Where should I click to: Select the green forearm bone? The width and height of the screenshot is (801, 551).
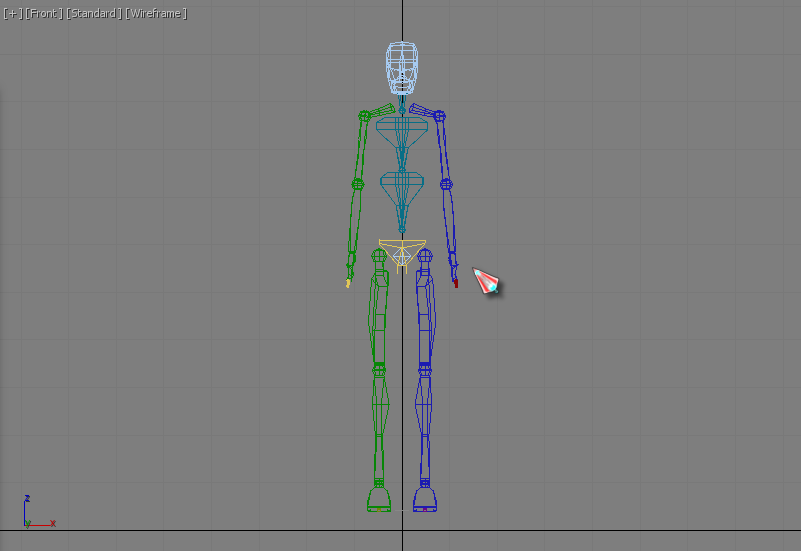point(355,221)
